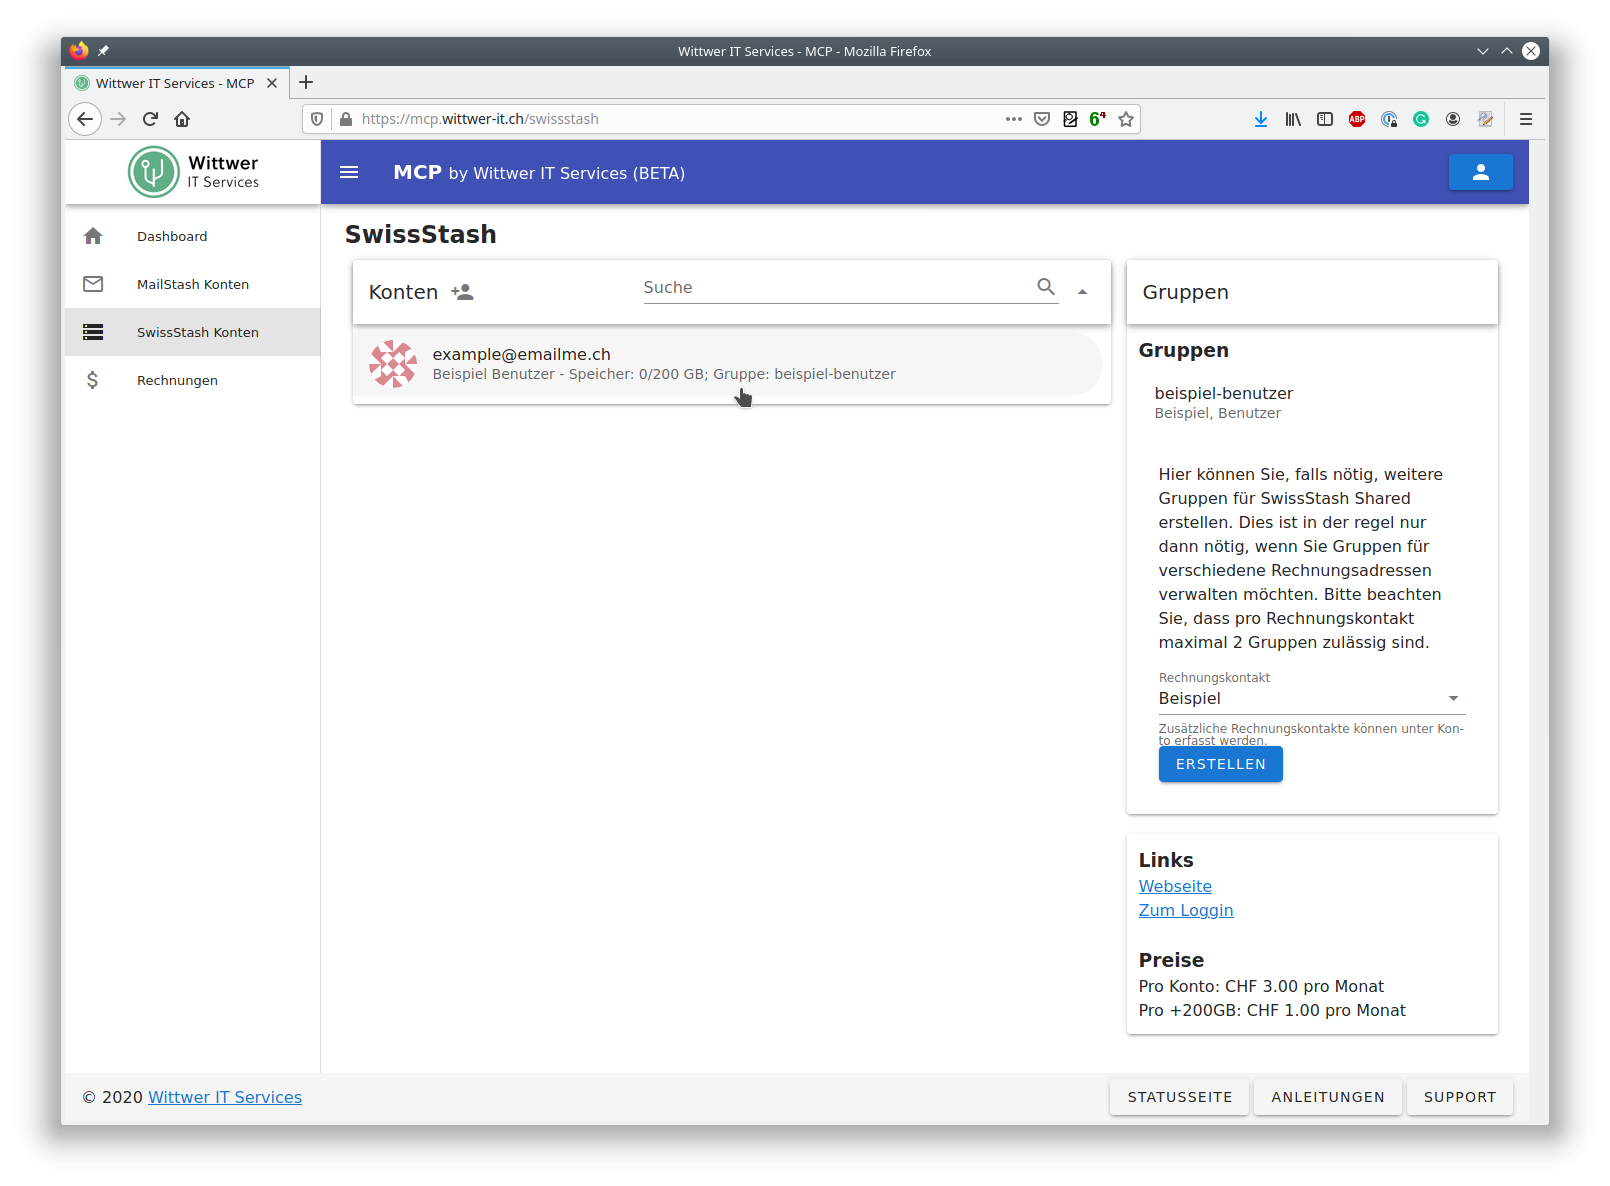1610x1186 pixels.
Task: Open the Firefox hamburger application menu
Action: click(1526, 119)
